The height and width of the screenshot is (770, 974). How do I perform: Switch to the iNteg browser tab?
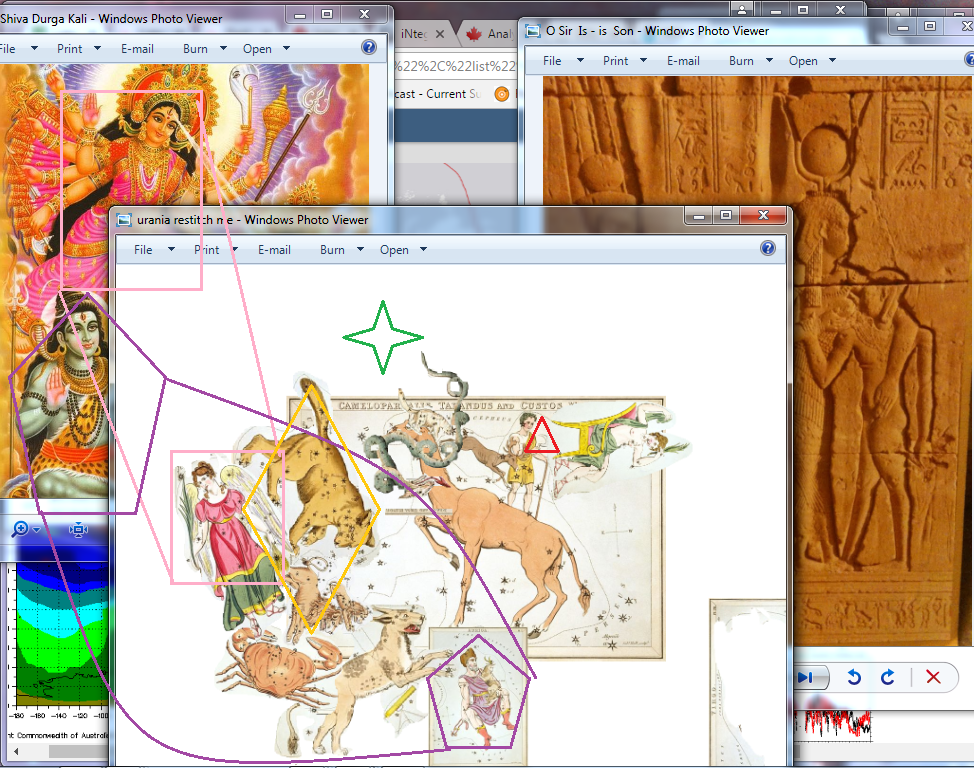pyautogui.click(x=413, y=34)
